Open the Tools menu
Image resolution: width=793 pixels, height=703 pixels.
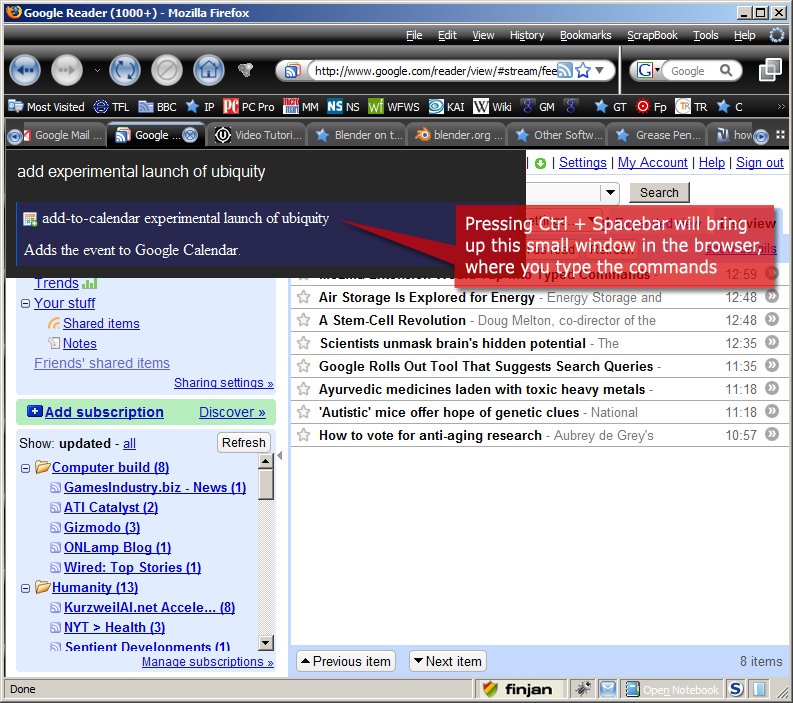click(706, 35)
